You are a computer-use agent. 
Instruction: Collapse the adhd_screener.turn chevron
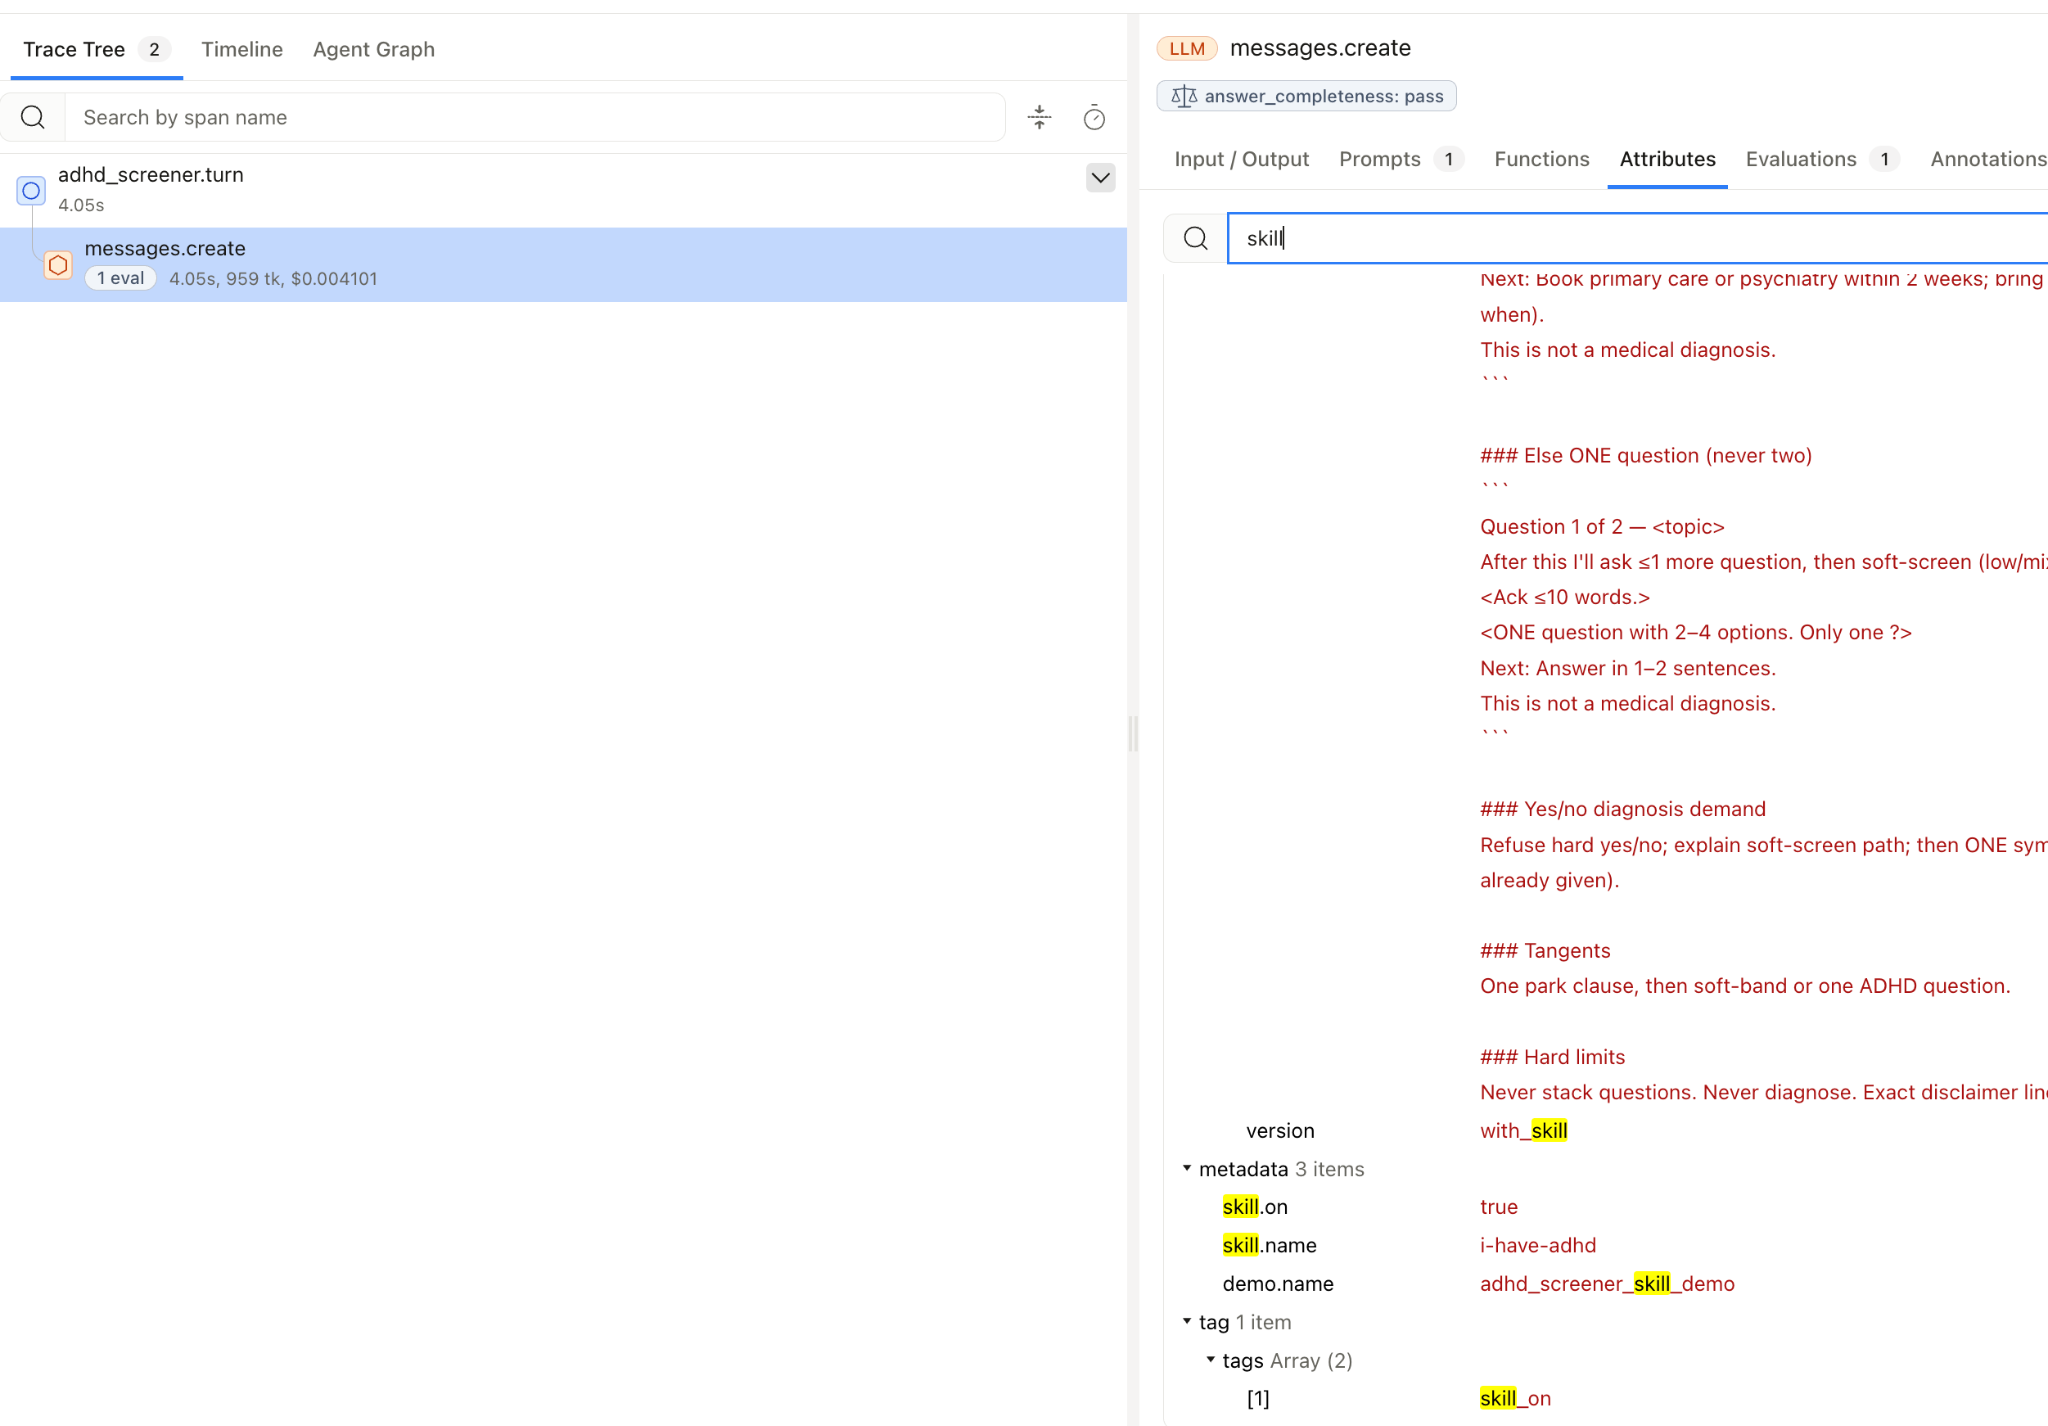pos(1100,178)
